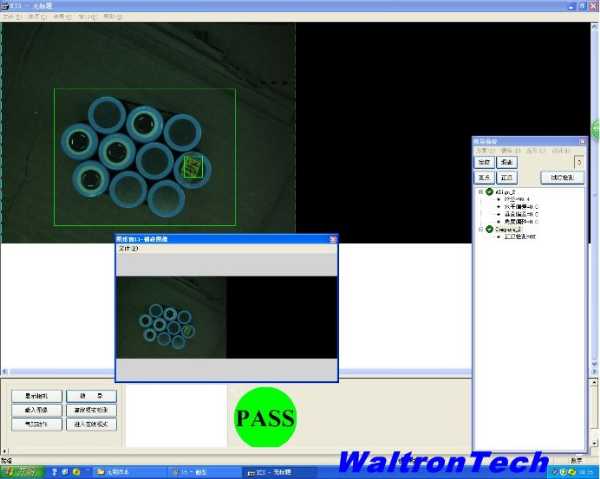This screenshot has height=479, width=600.
Task: Click top-left button in bottom-left button group
Action: click(37, 396)
